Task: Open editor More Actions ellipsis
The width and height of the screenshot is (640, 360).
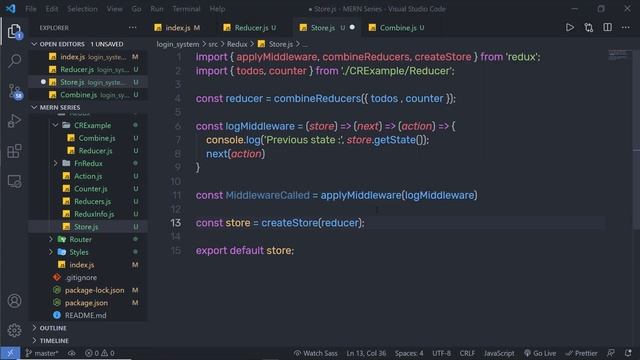Action: click(x=626, y=27)
